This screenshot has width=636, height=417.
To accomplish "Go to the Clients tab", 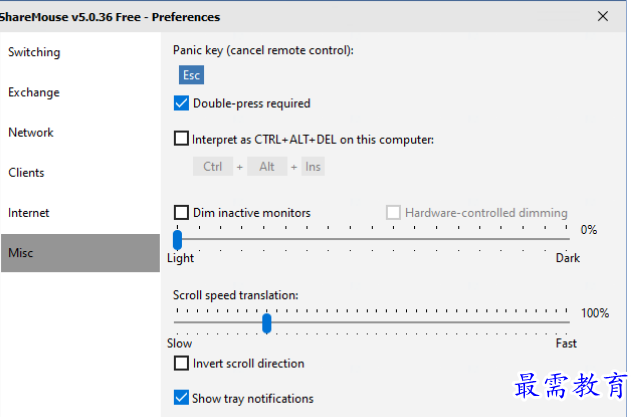I will click(x=27, y=172).
